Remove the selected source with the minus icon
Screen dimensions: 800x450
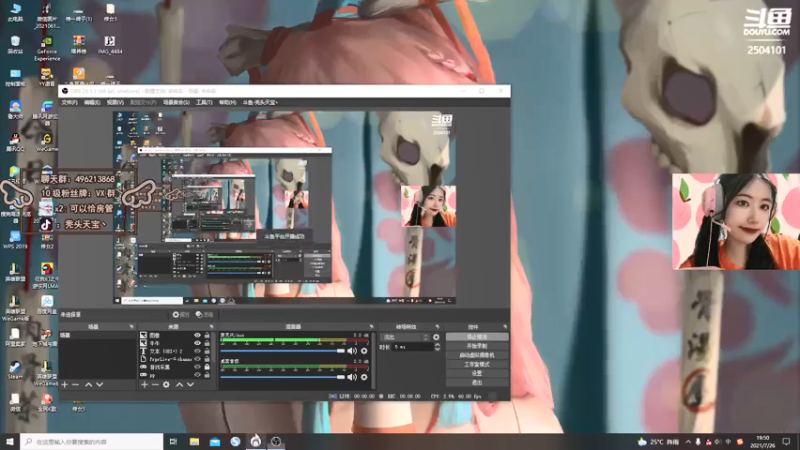coord(155,385)
